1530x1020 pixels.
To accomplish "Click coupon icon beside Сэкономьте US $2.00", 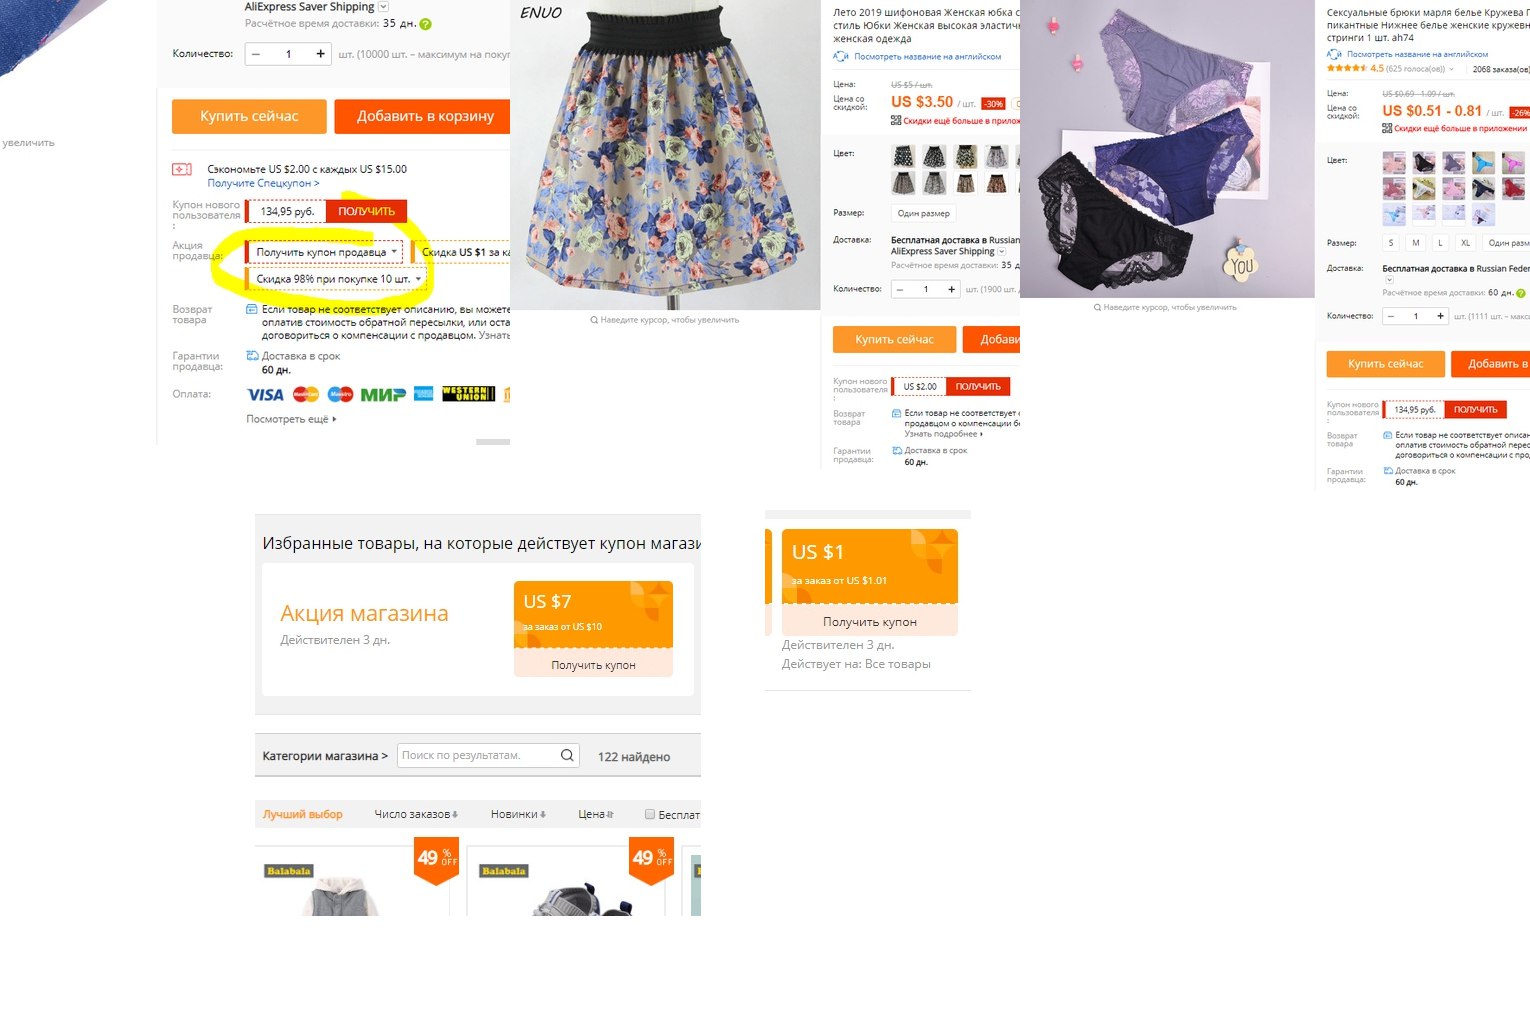I will tap(182, 169).
